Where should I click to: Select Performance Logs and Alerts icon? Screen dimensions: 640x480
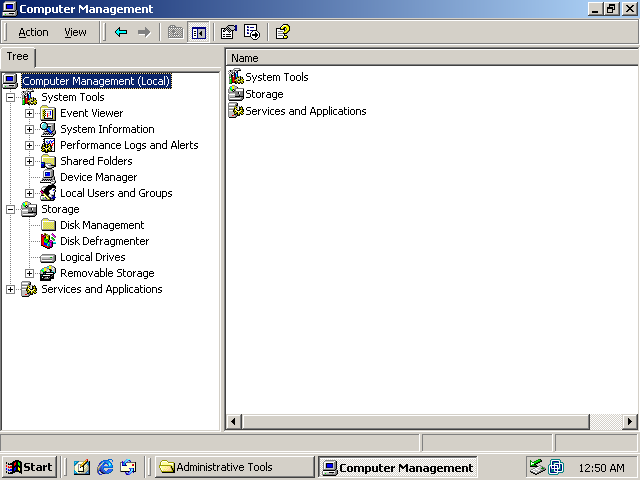point(48,145)
